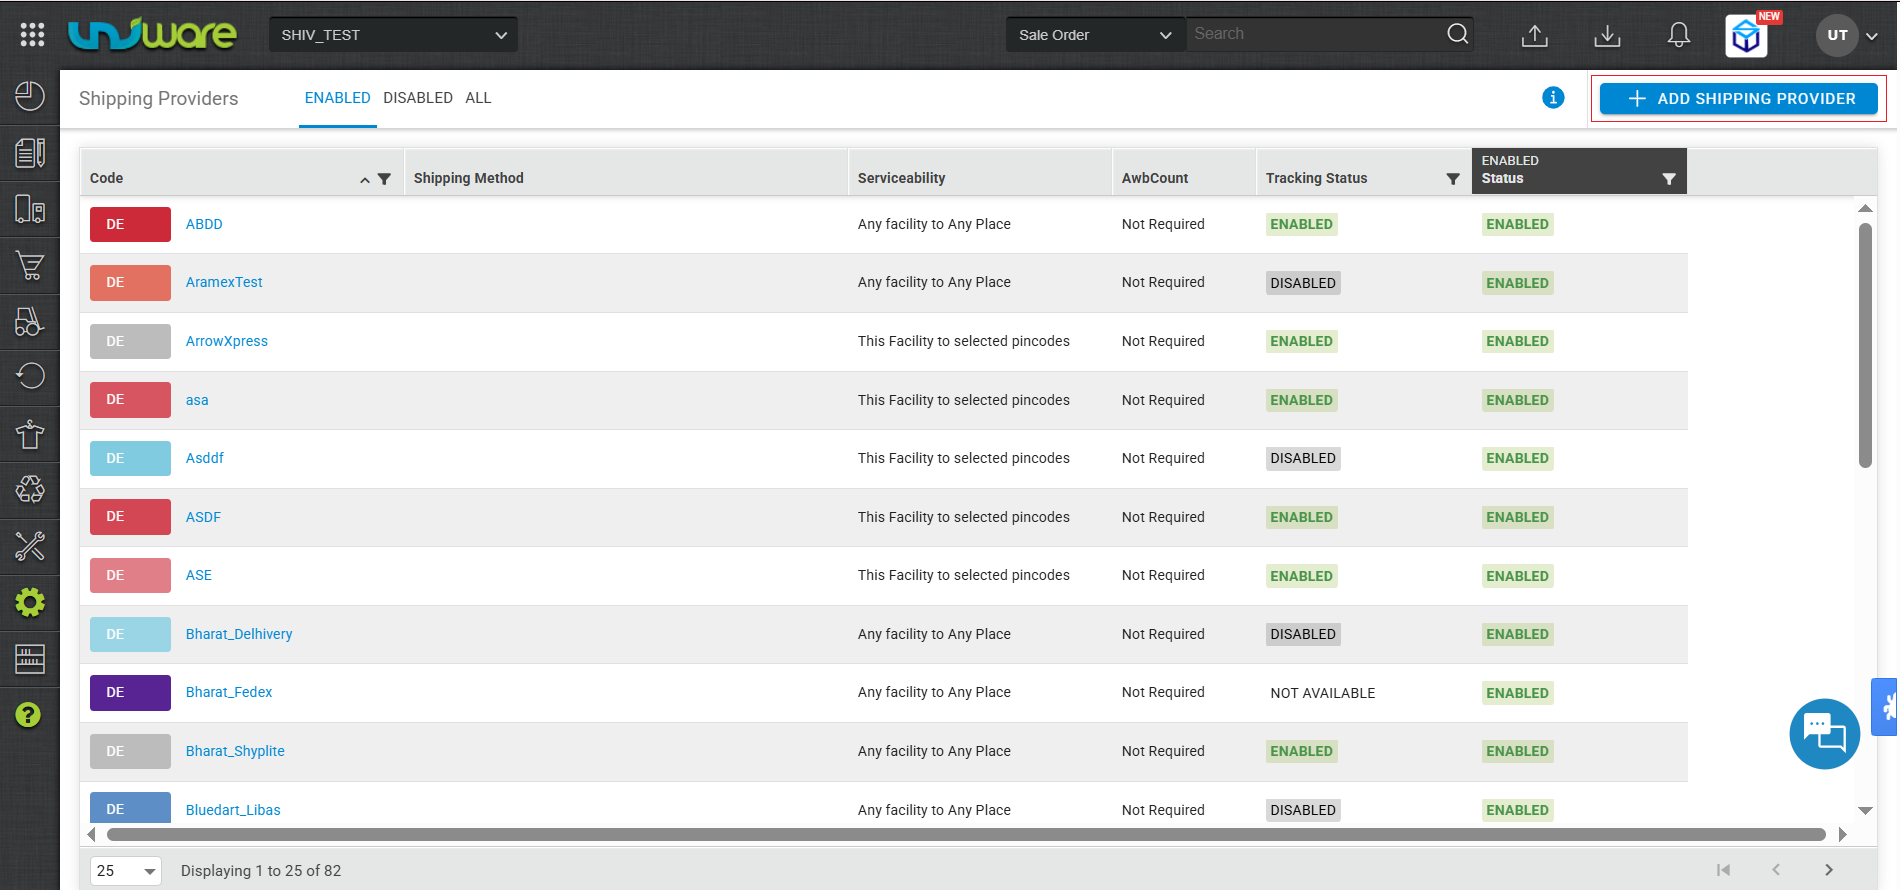Open the 25 page size dropdown
Screen dimensions: 1900x890
[x=127, y=871]
